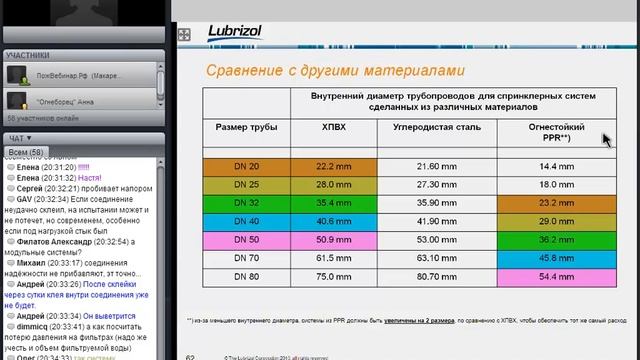Click the "DN 25" table cell
The height and width of the screenshot is (360, 640).
(247, 185)
